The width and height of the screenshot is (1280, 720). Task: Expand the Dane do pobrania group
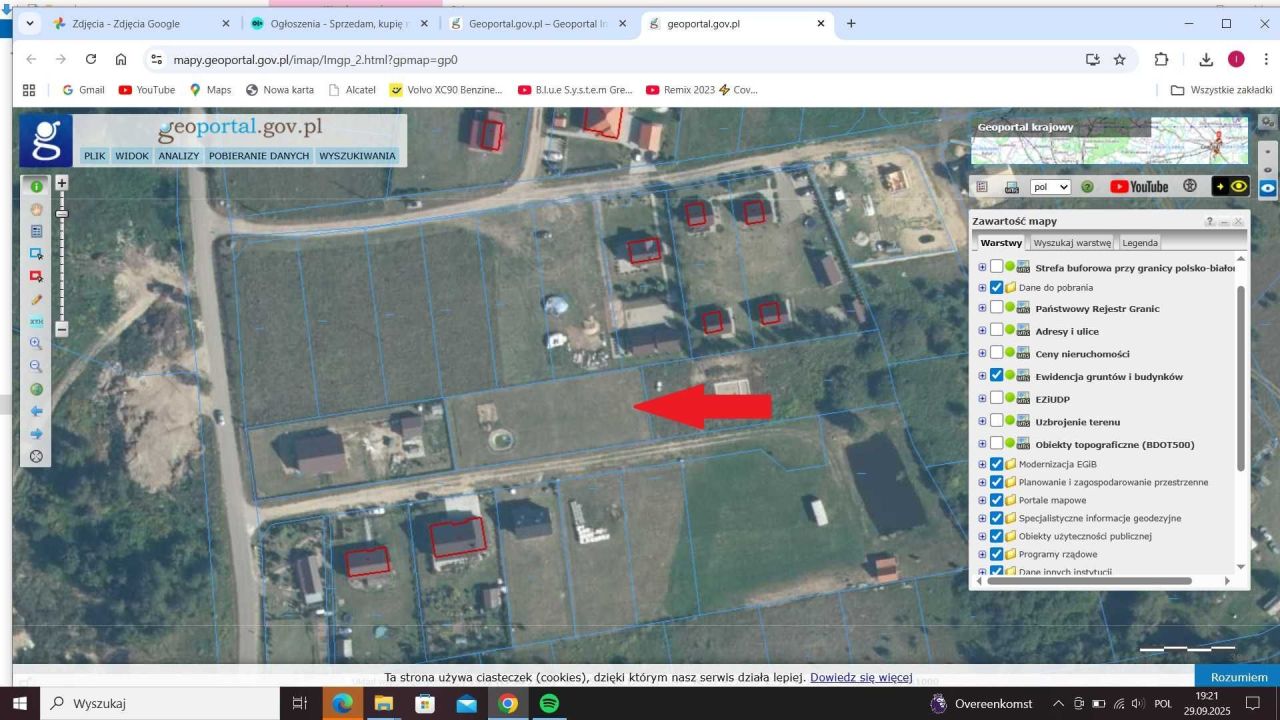tap(982, 287)
